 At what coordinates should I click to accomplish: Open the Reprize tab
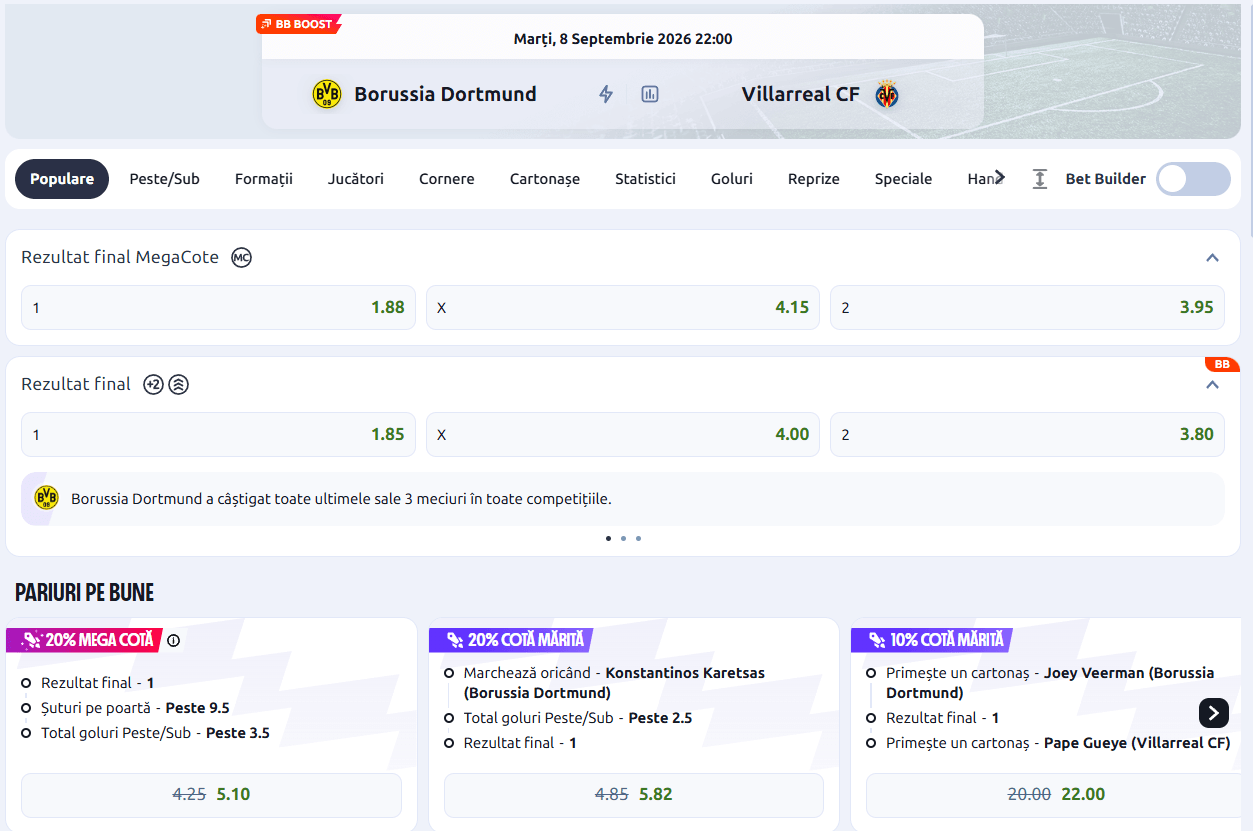point(814,179)
